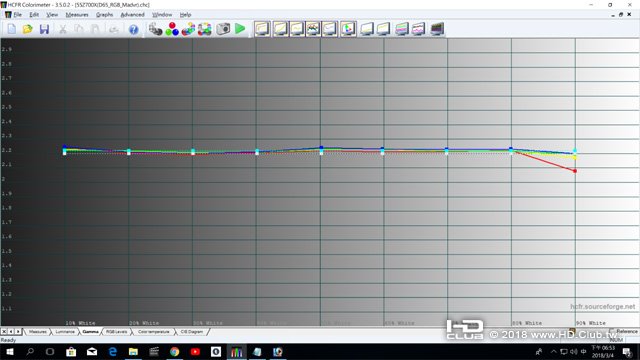Toggle the luminance graph view button
640x360 pixels.
coord(262,29)
